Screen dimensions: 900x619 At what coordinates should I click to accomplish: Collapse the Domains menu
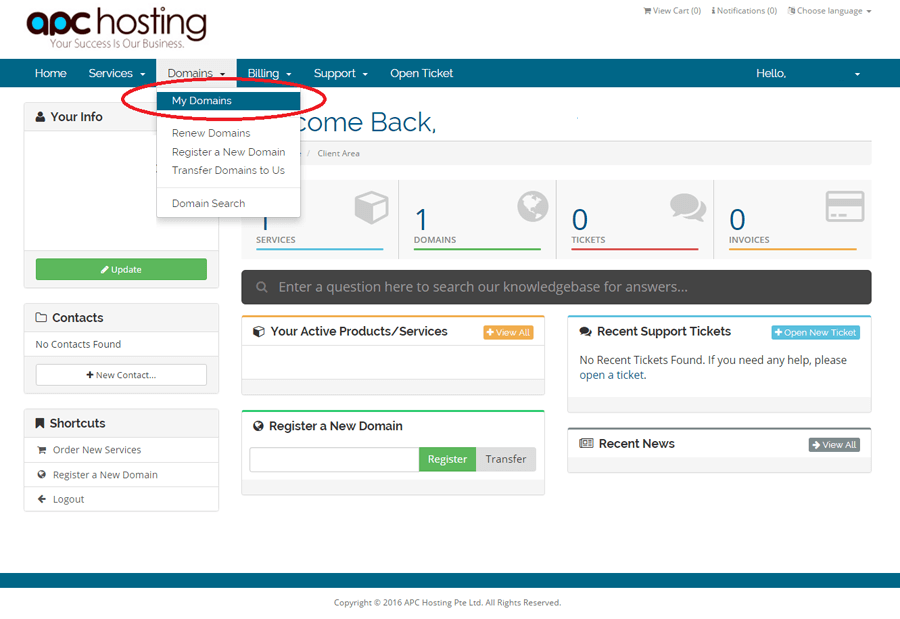196,73
